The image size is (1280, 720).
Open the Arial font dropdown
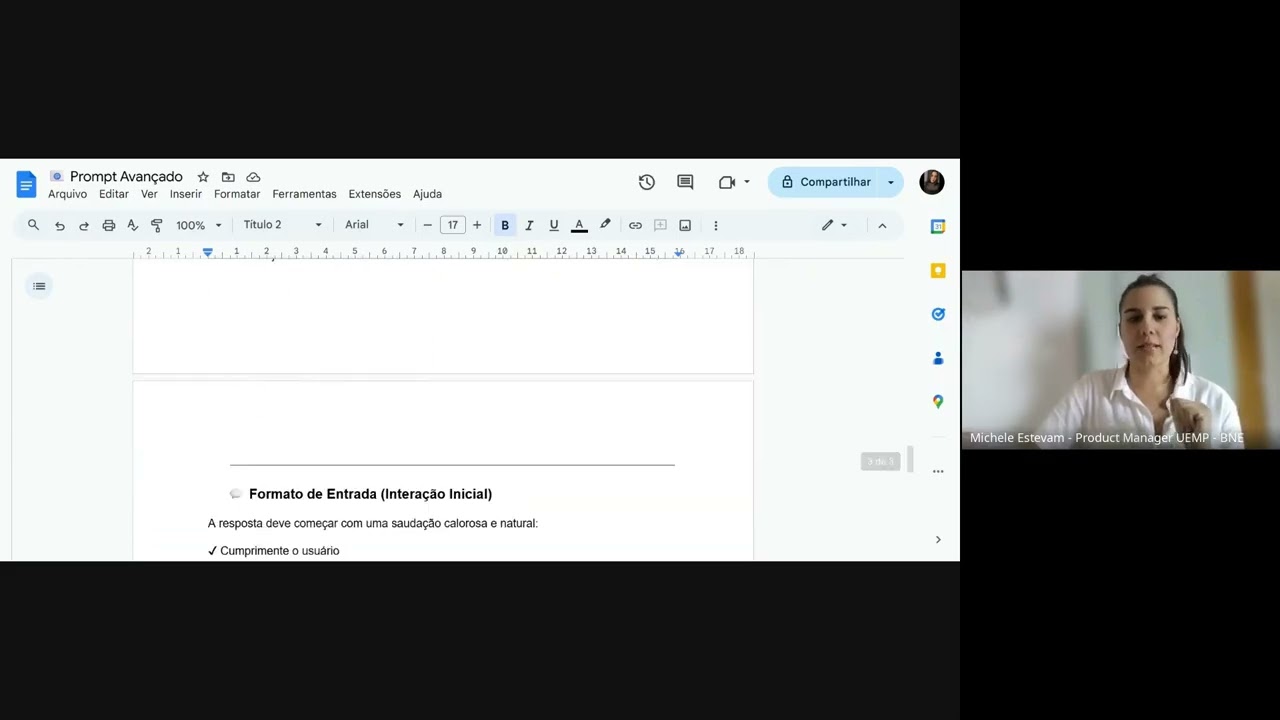click(x=375, y=225)
